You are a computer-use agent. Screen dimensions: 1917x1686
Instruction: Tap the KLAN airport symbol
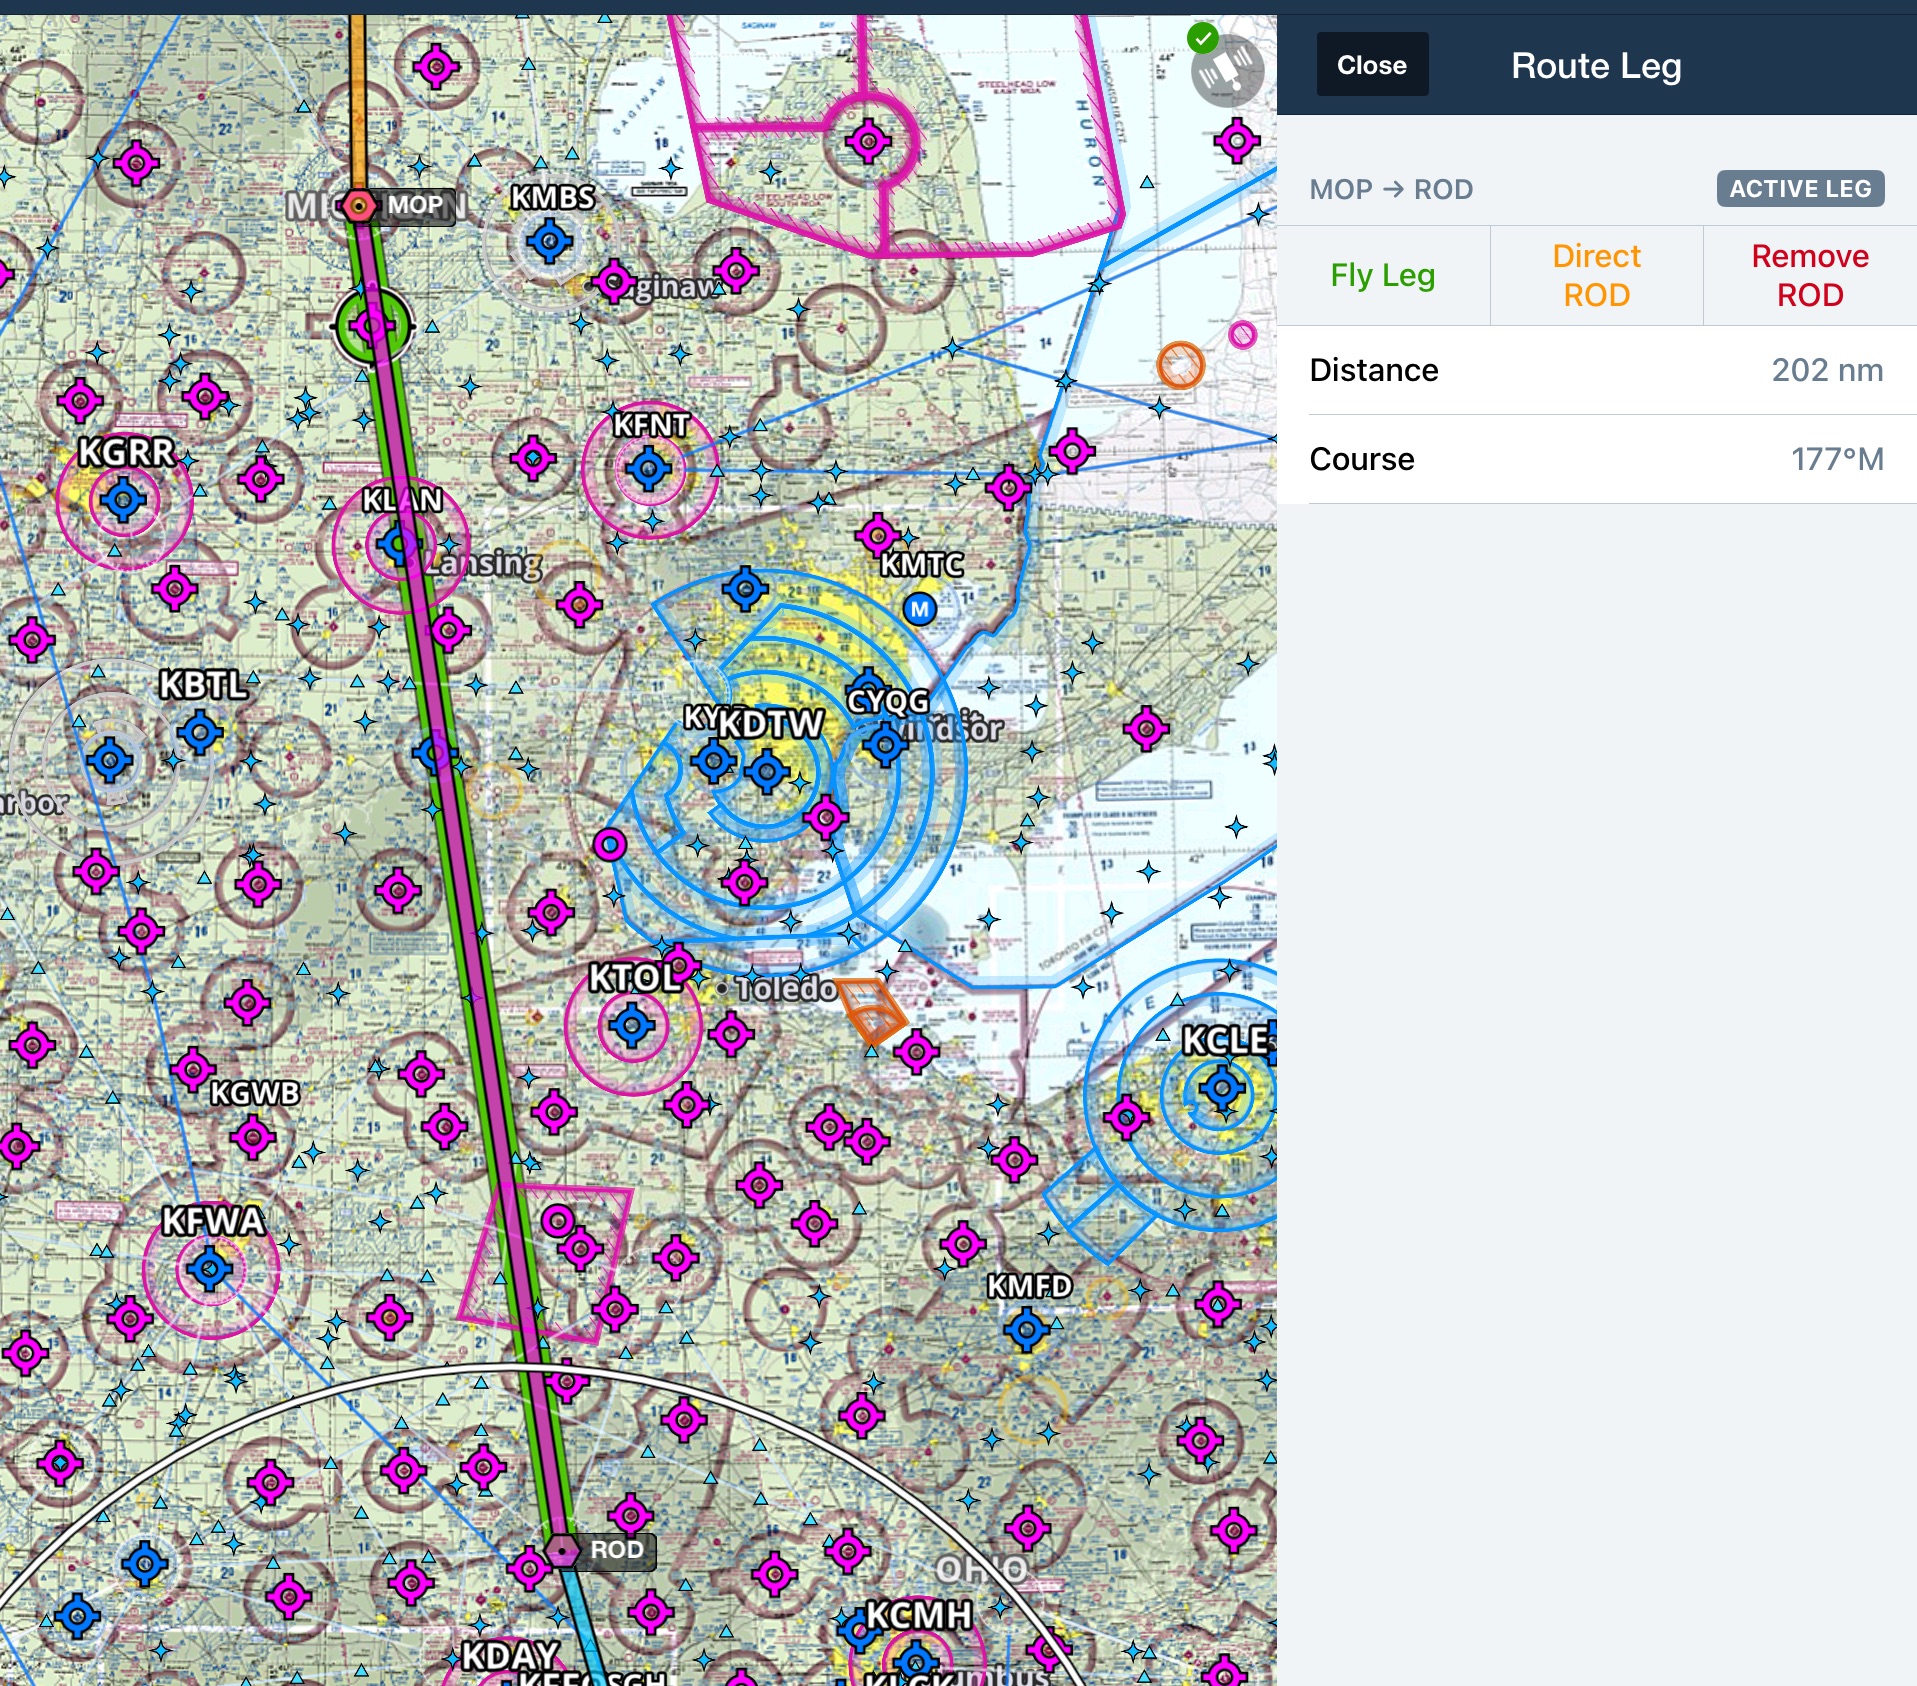[399, 544]
